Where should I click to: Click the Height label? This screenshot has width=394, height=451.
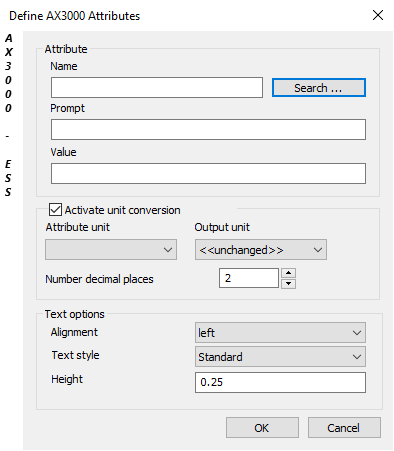67,379
